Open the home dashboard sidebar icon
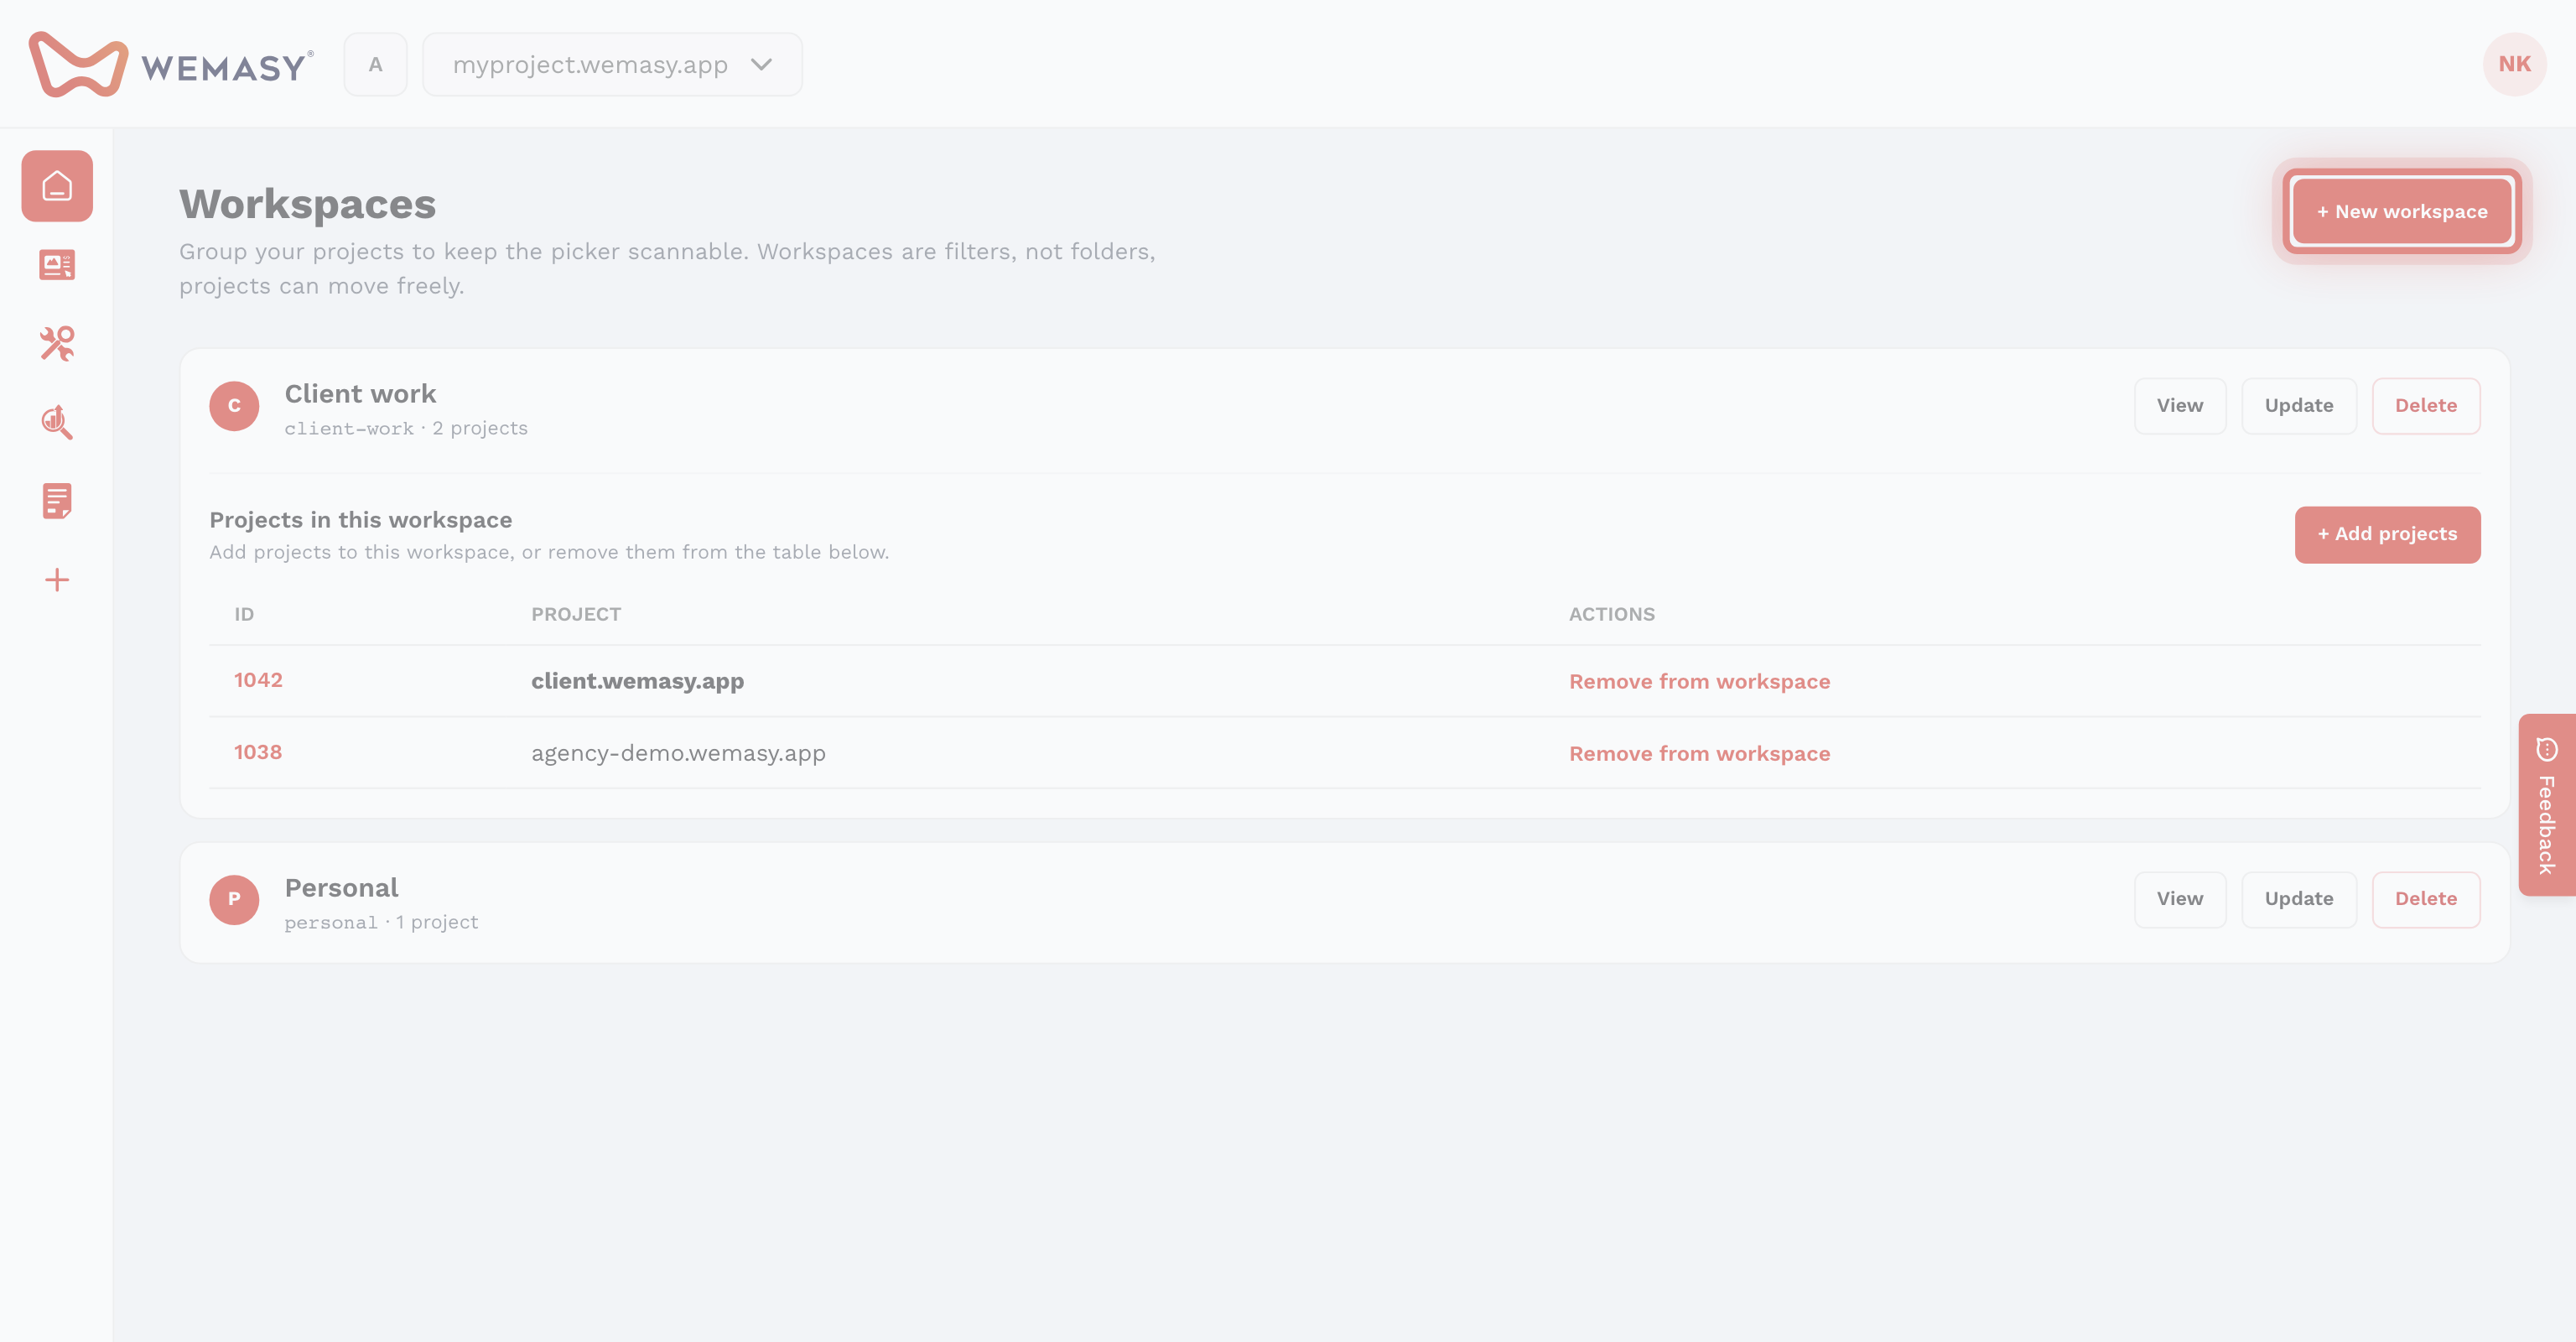2576x1342 pixels. tap(57, 186)
